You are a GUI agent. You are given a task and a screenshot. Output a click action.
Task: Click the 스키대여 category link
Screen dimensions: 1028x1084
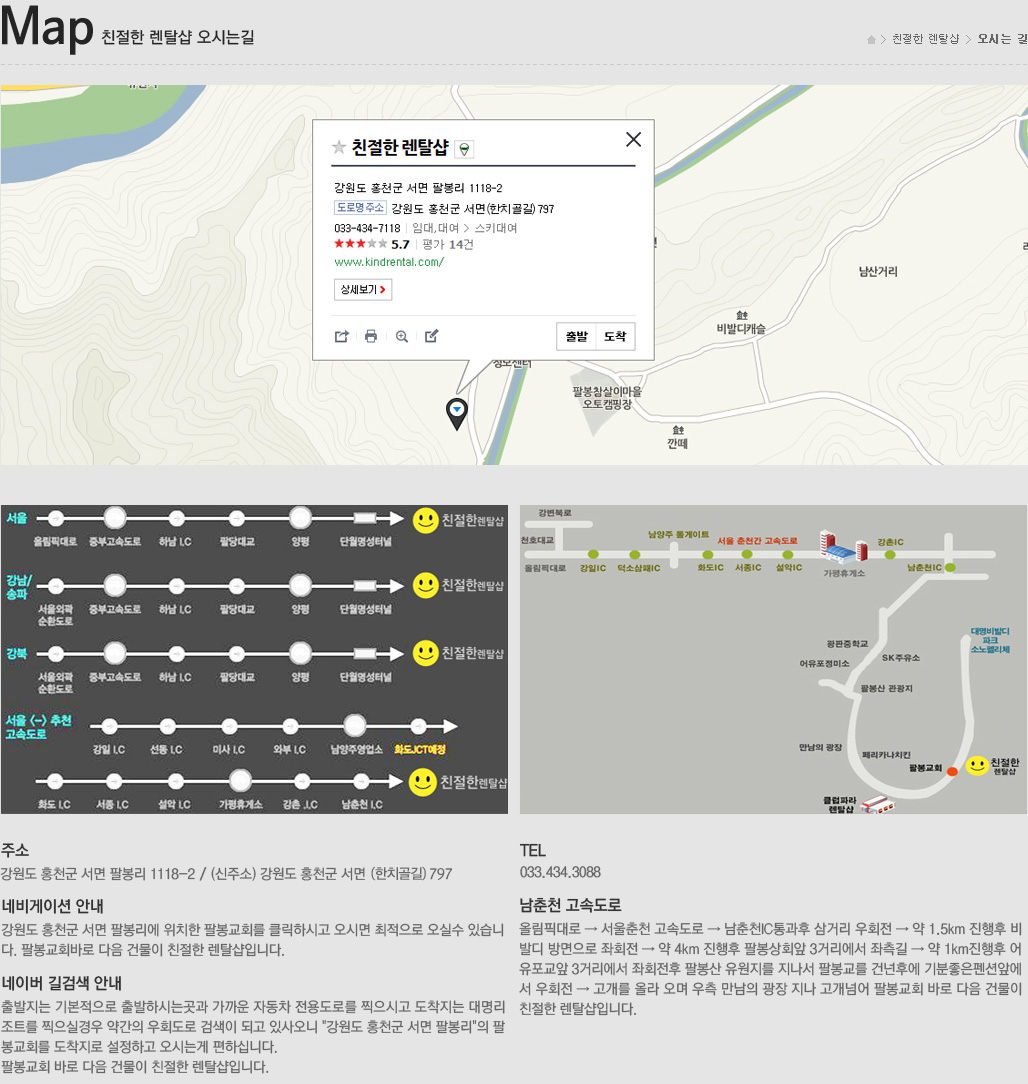[496, 228]
